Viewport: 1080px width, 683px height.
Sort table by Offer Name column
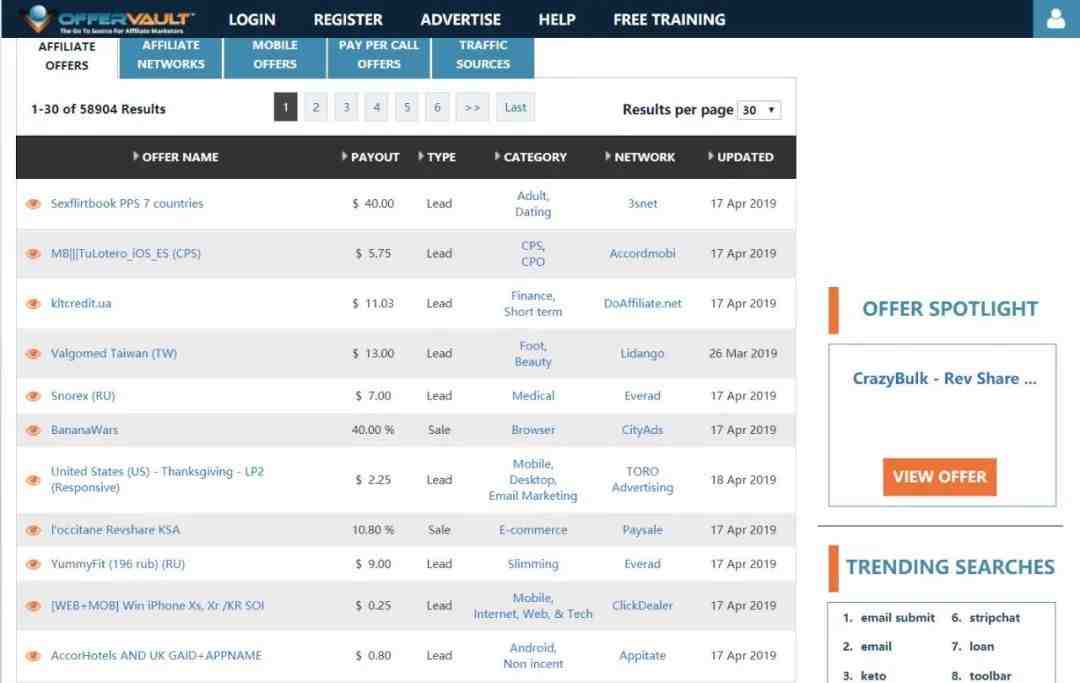pyautogui.click(x=176, y=157)
